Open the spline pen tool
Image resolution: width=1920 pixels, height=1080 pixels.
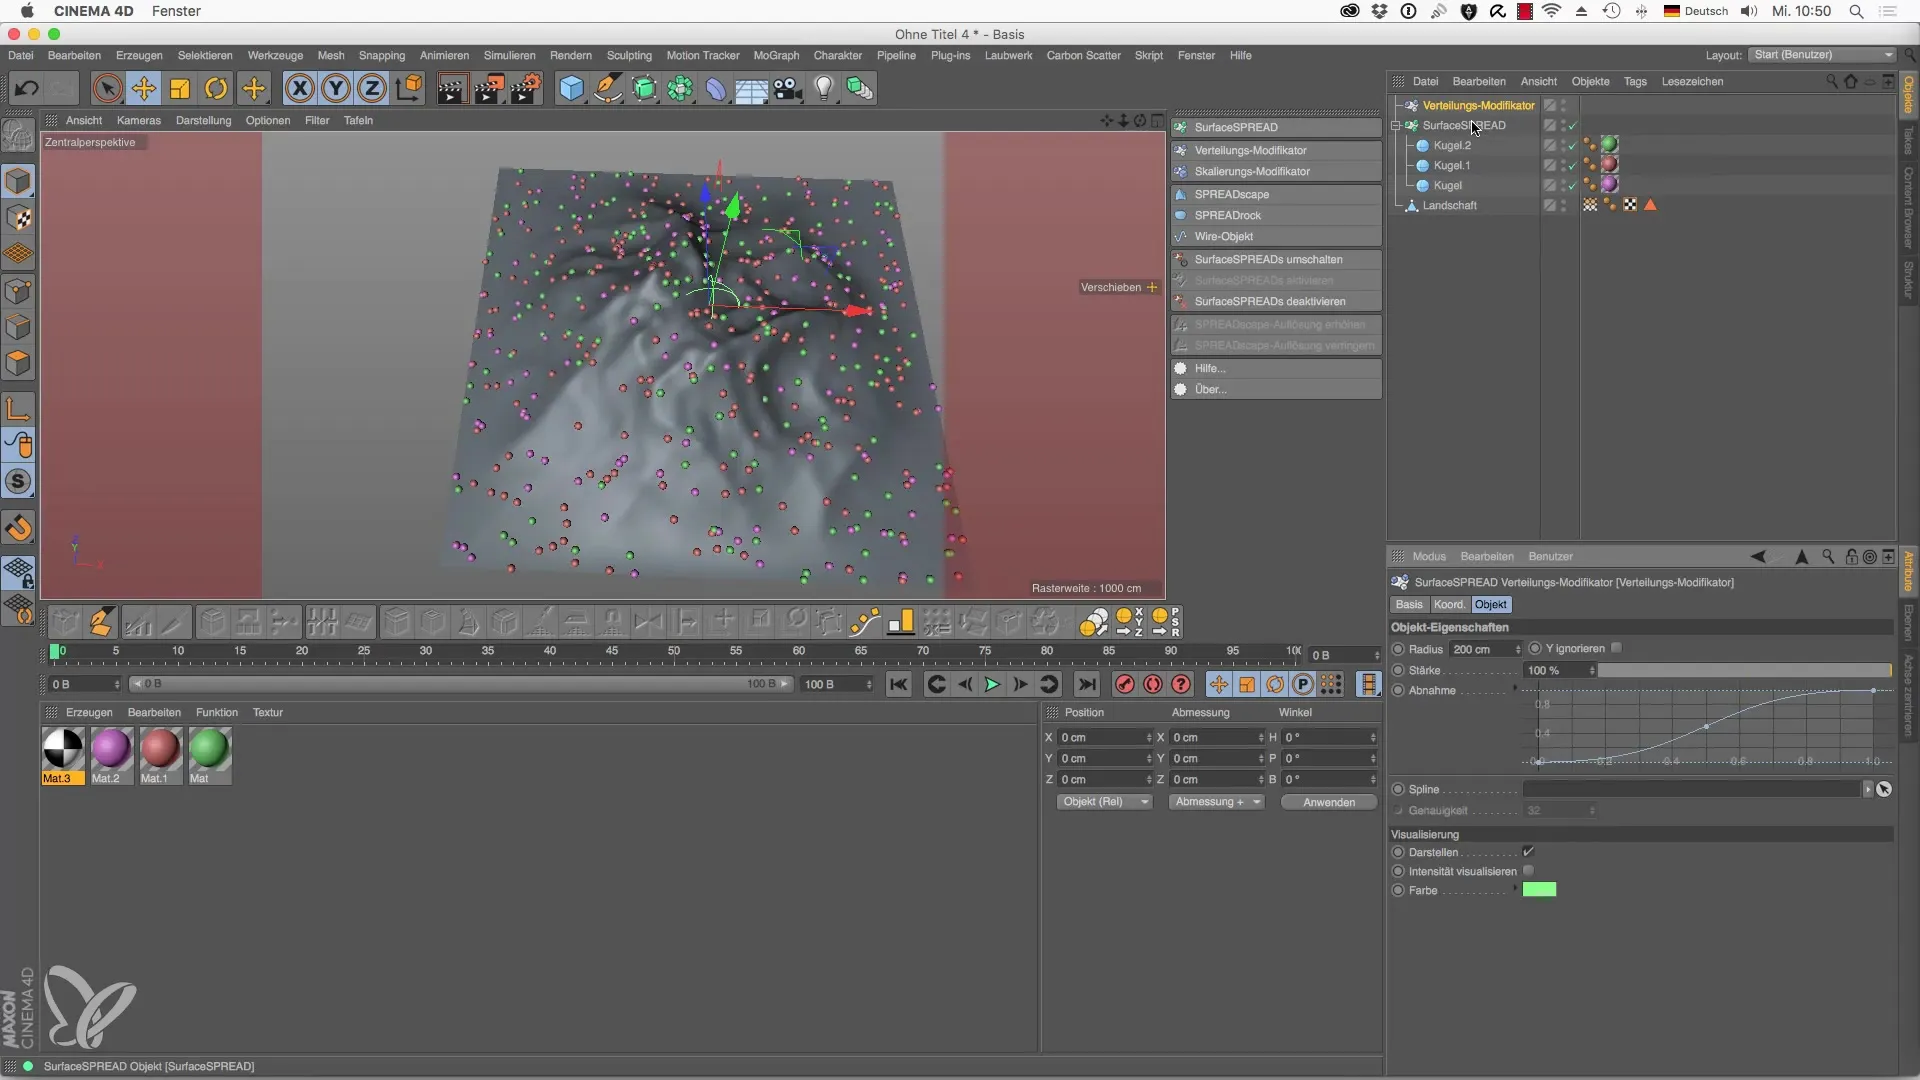click(x=607, y=88)
